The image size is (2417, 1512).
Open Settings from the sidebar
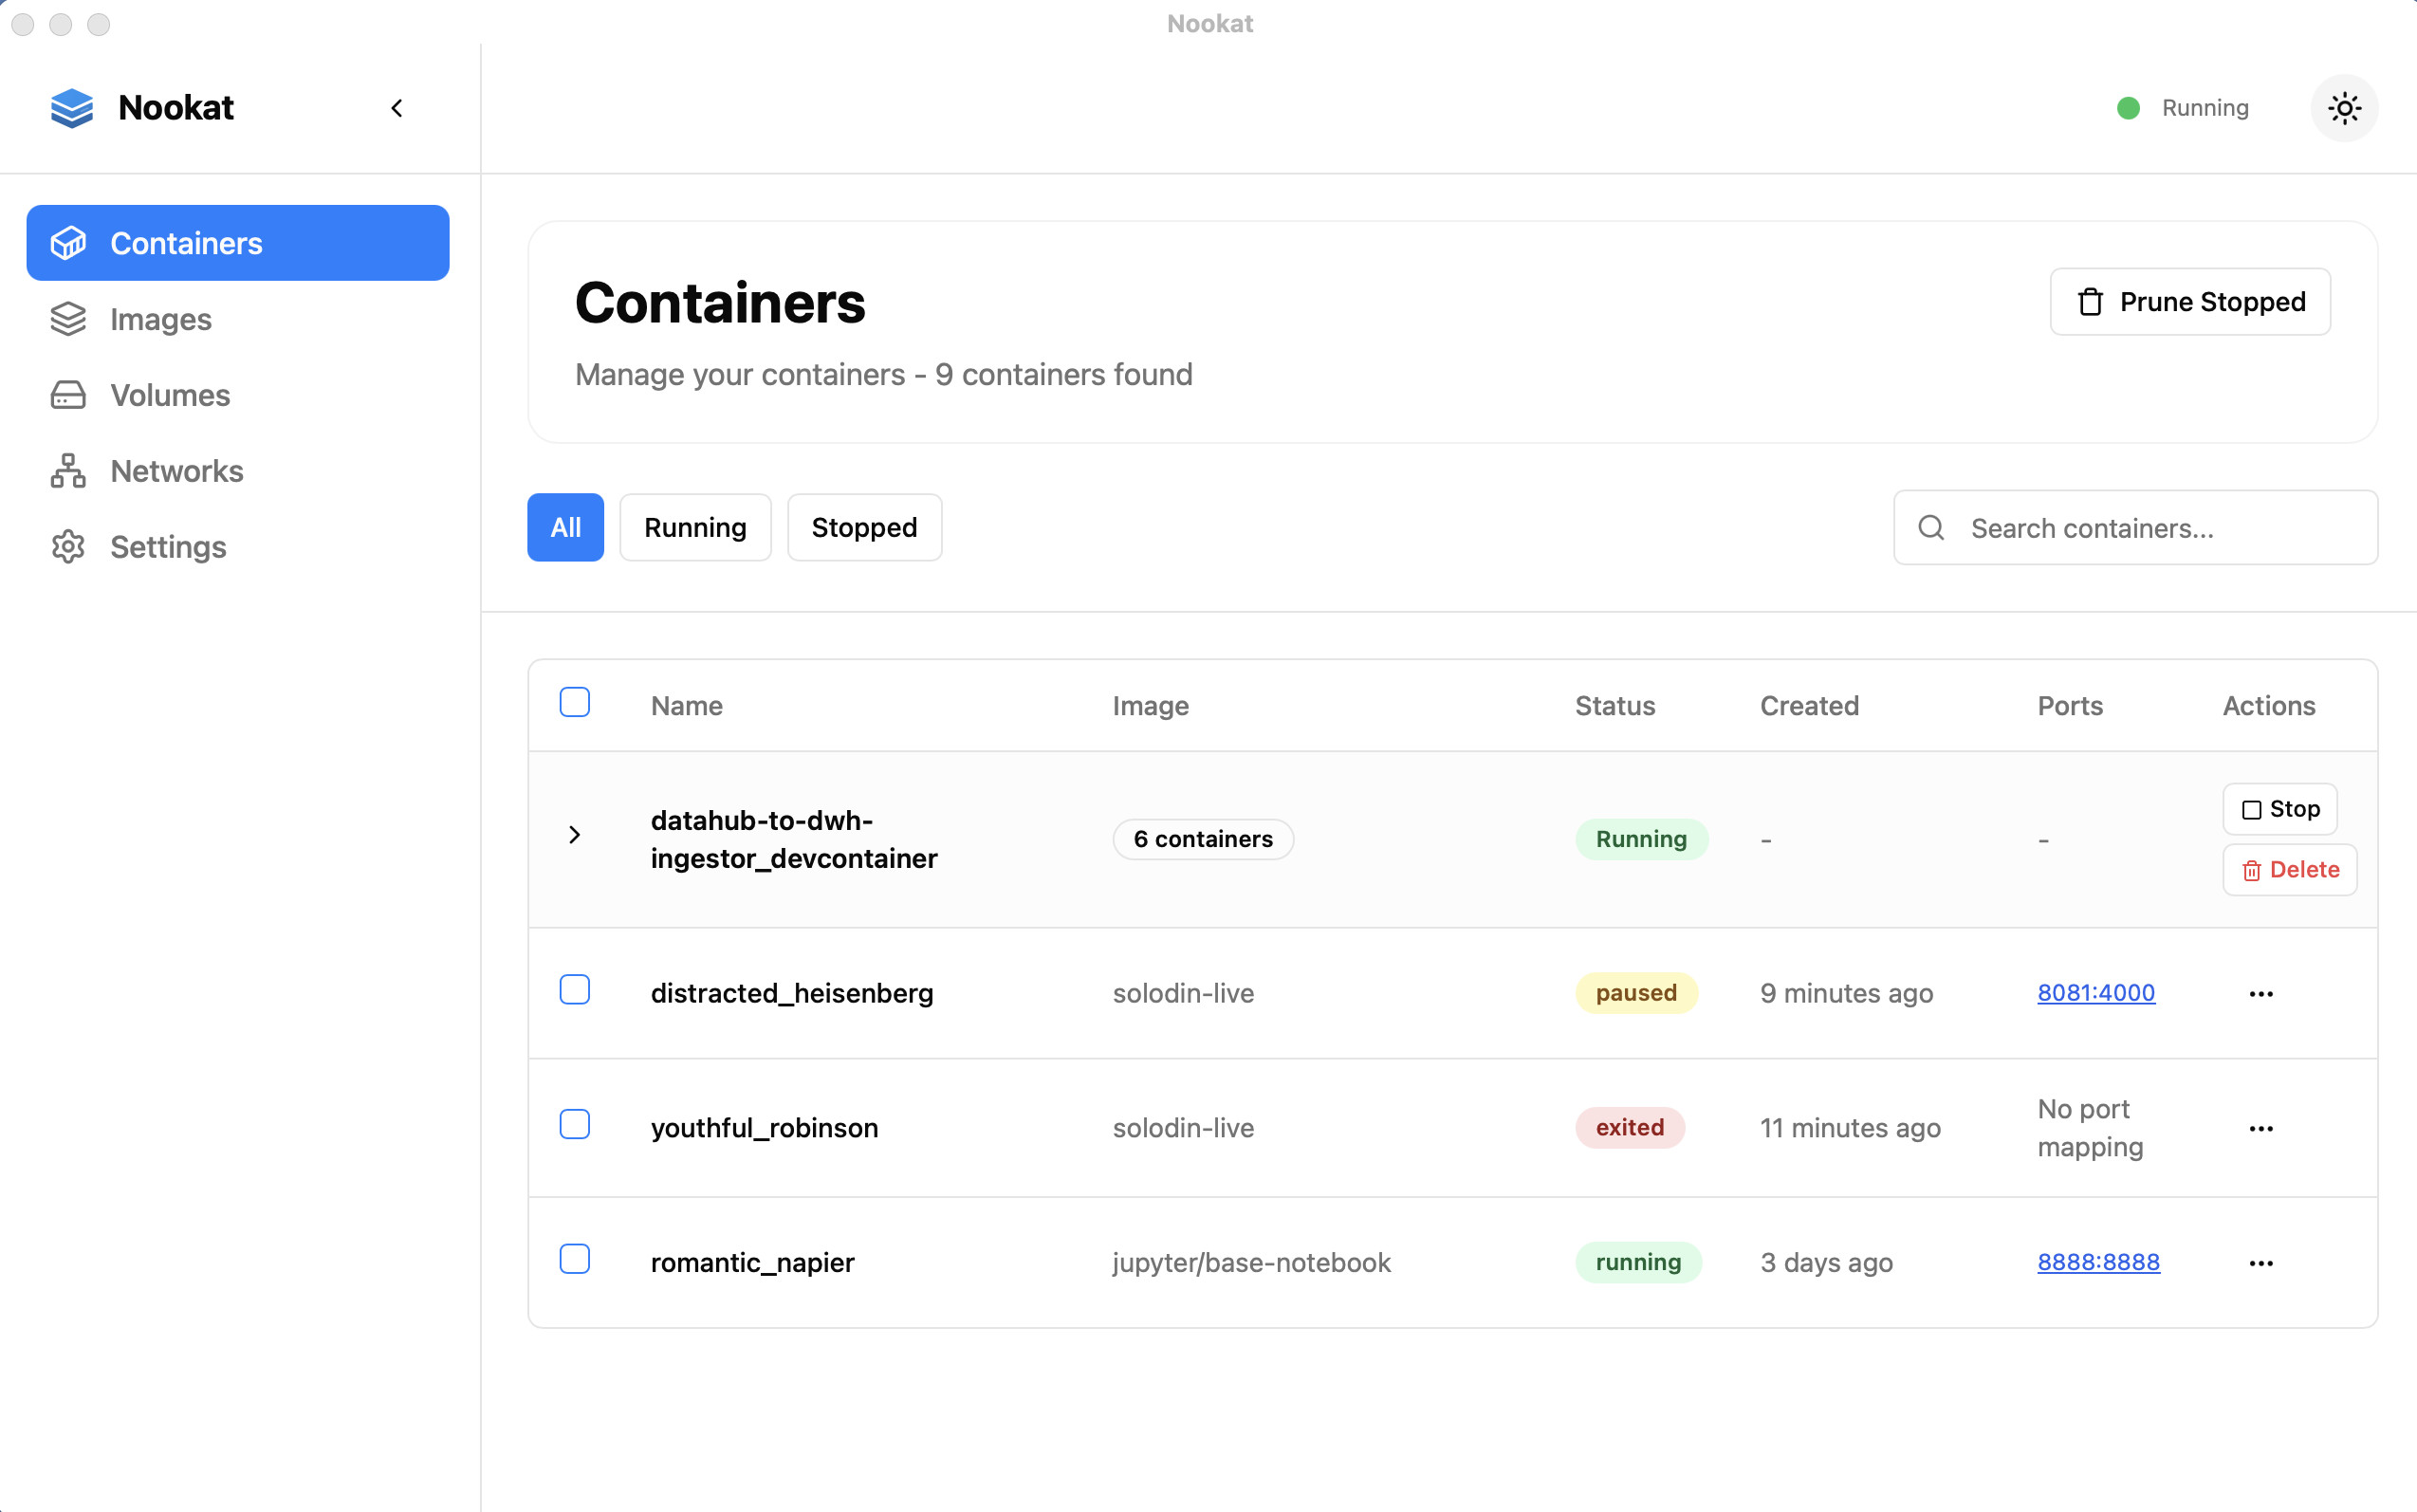(168, 547)
